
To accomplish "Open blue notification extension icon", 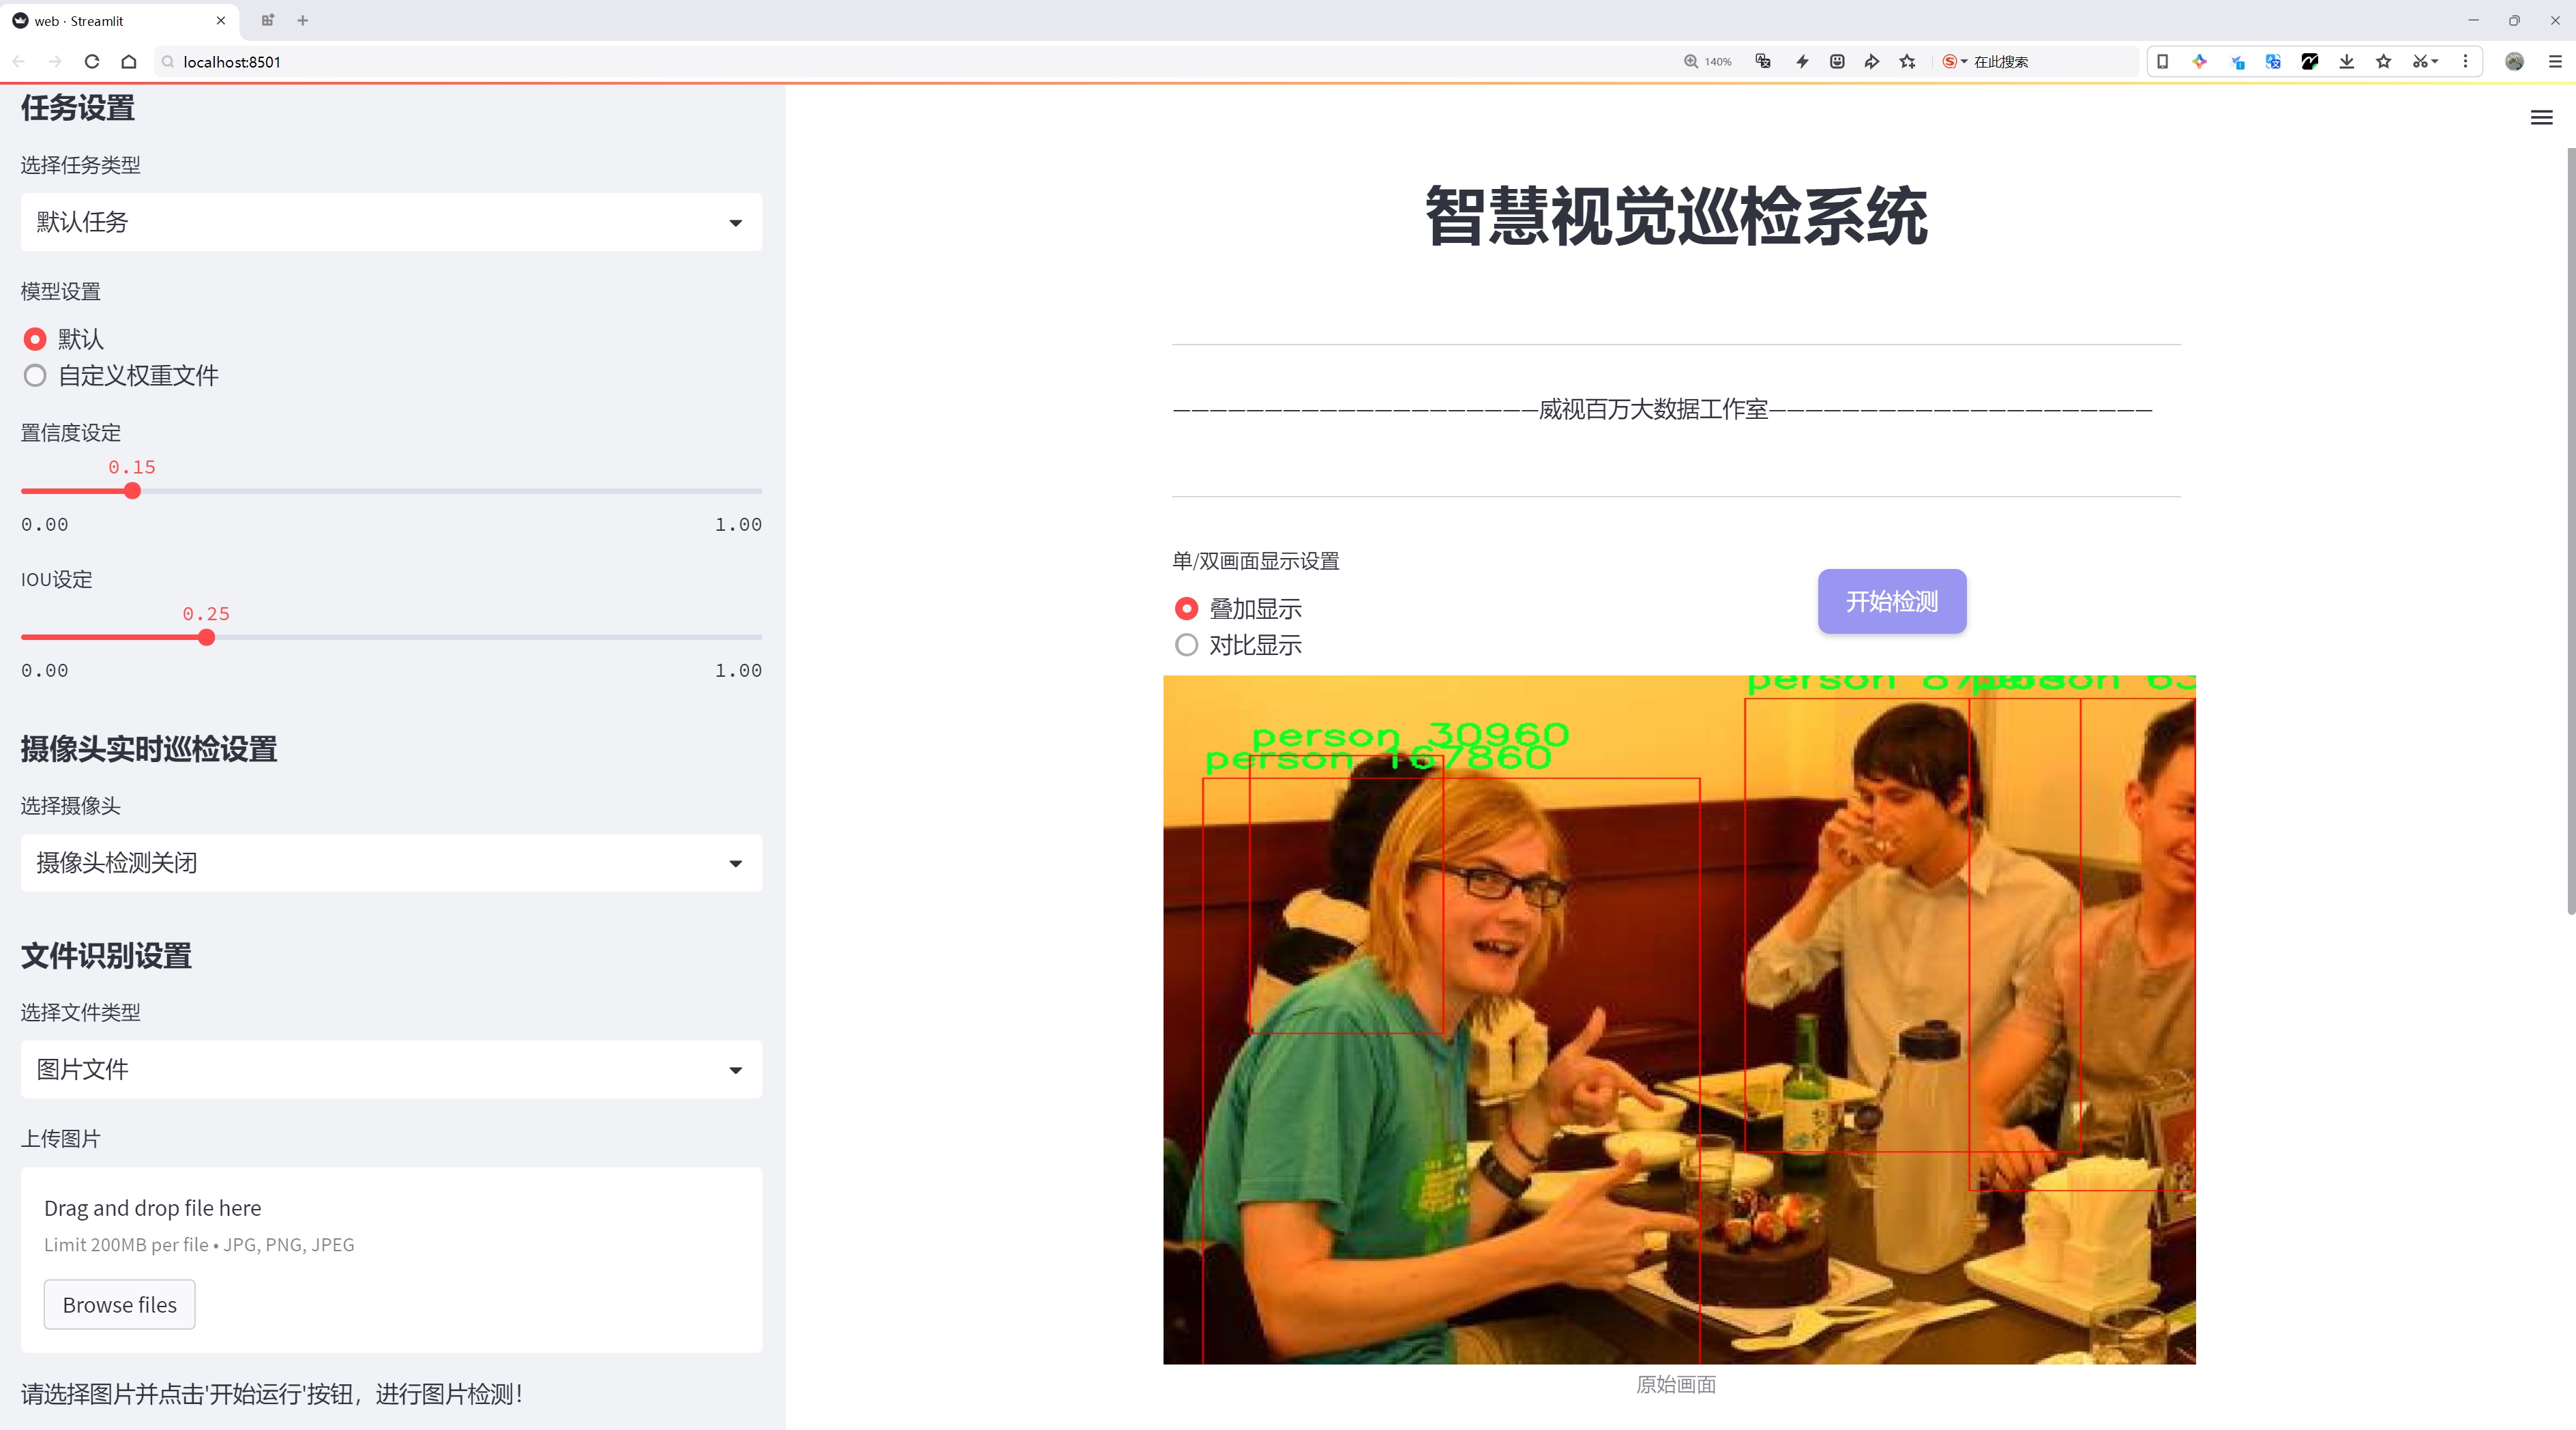I will point(2238,62).
